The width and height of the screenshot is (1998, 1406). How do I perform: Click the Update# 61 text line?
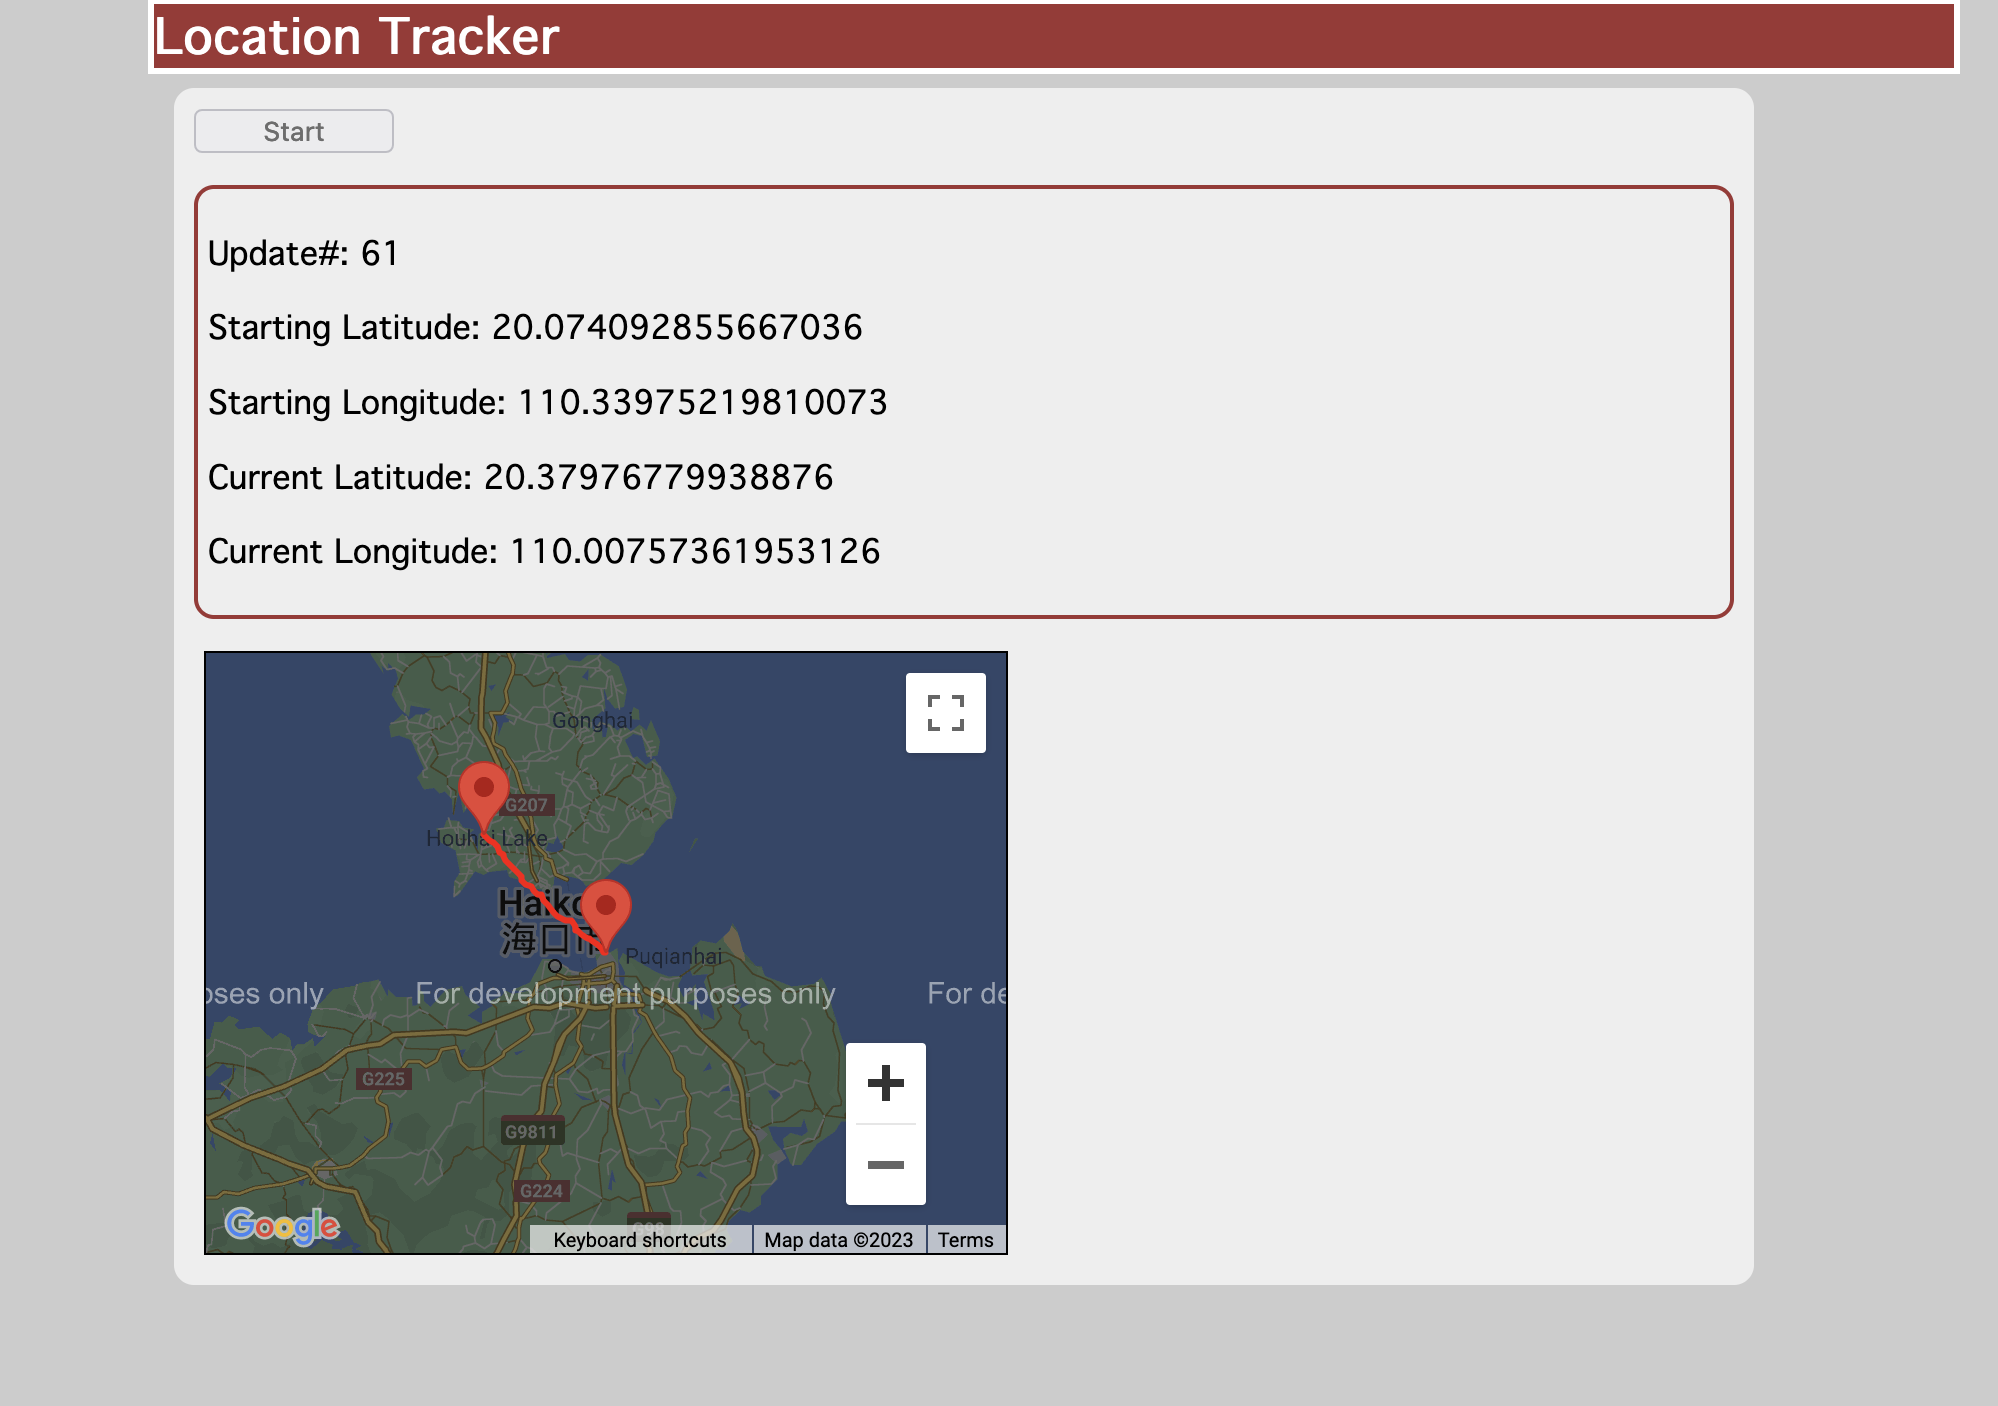pyautogui.click(x=302, y=253)
